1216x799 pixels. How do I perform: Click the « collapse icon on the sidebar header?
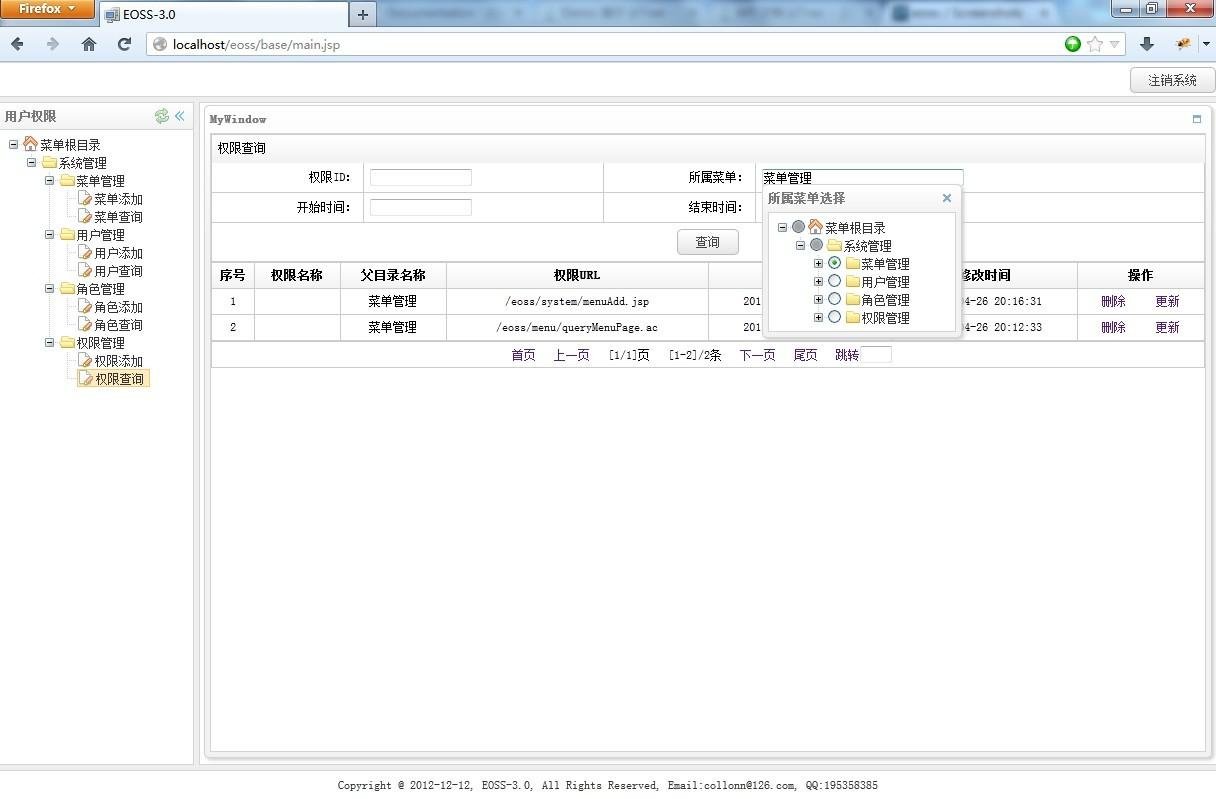[x=180, y=116]
